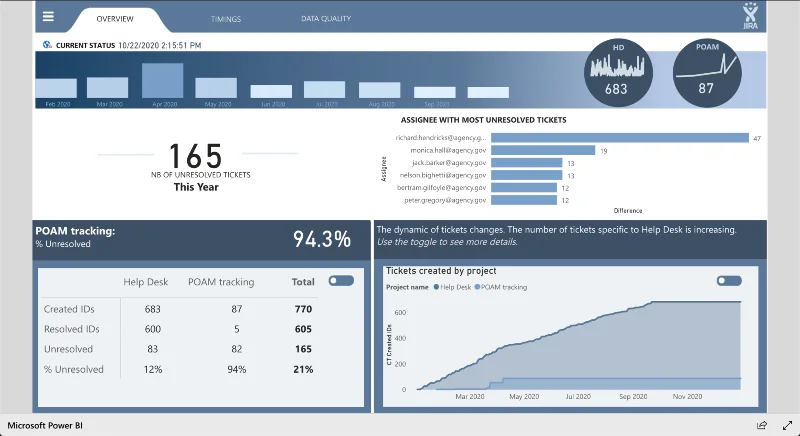Image resolution: width=800 pixels, height=436 pixels.
Task: Select the Apr 2020 bar
Action: 163,81
